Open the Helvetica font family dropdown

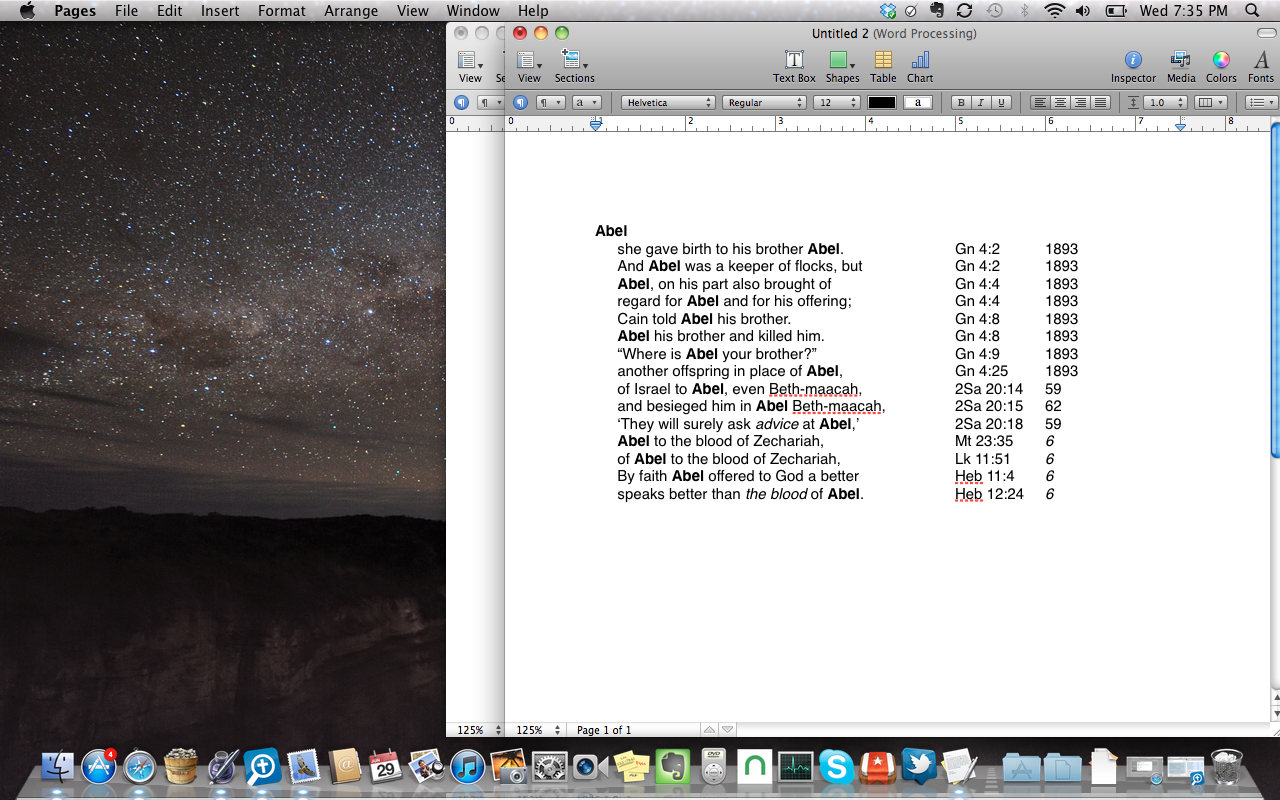point(668,102)
